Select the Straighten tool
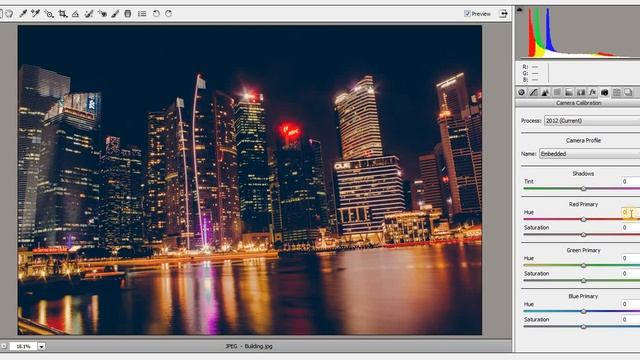Viewport: 640px width, 360px height. pyautogui.click(x=76, y=14)
